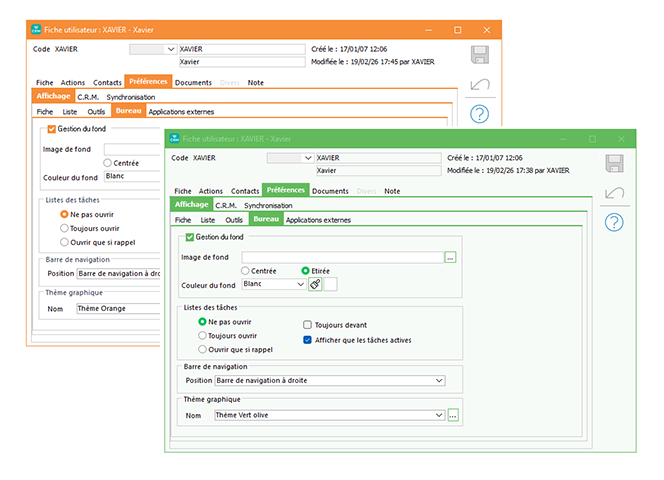Open Couleur du fond Blanc in orange window
The image size is (664, 480).
point(132,176)
